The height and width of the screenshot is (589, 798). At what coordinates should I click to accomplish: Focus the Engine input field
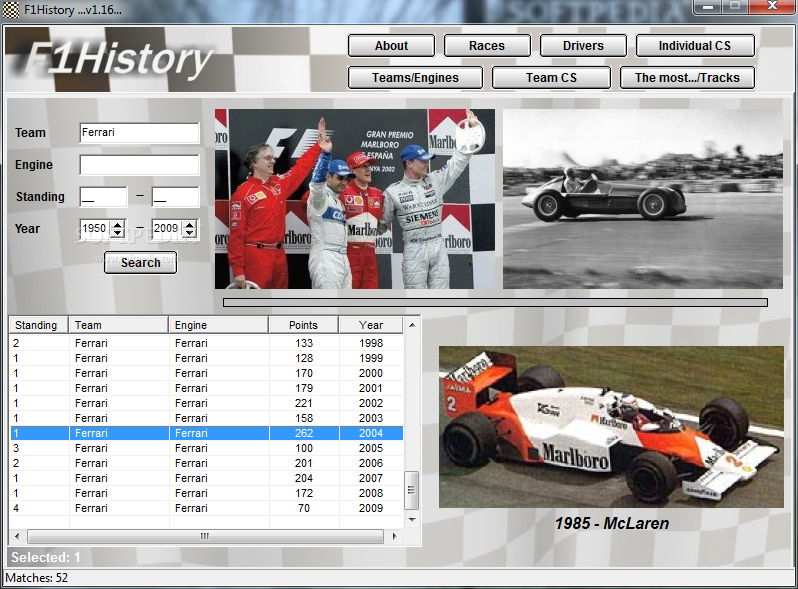pyautogui.click(x=139, y=165)
